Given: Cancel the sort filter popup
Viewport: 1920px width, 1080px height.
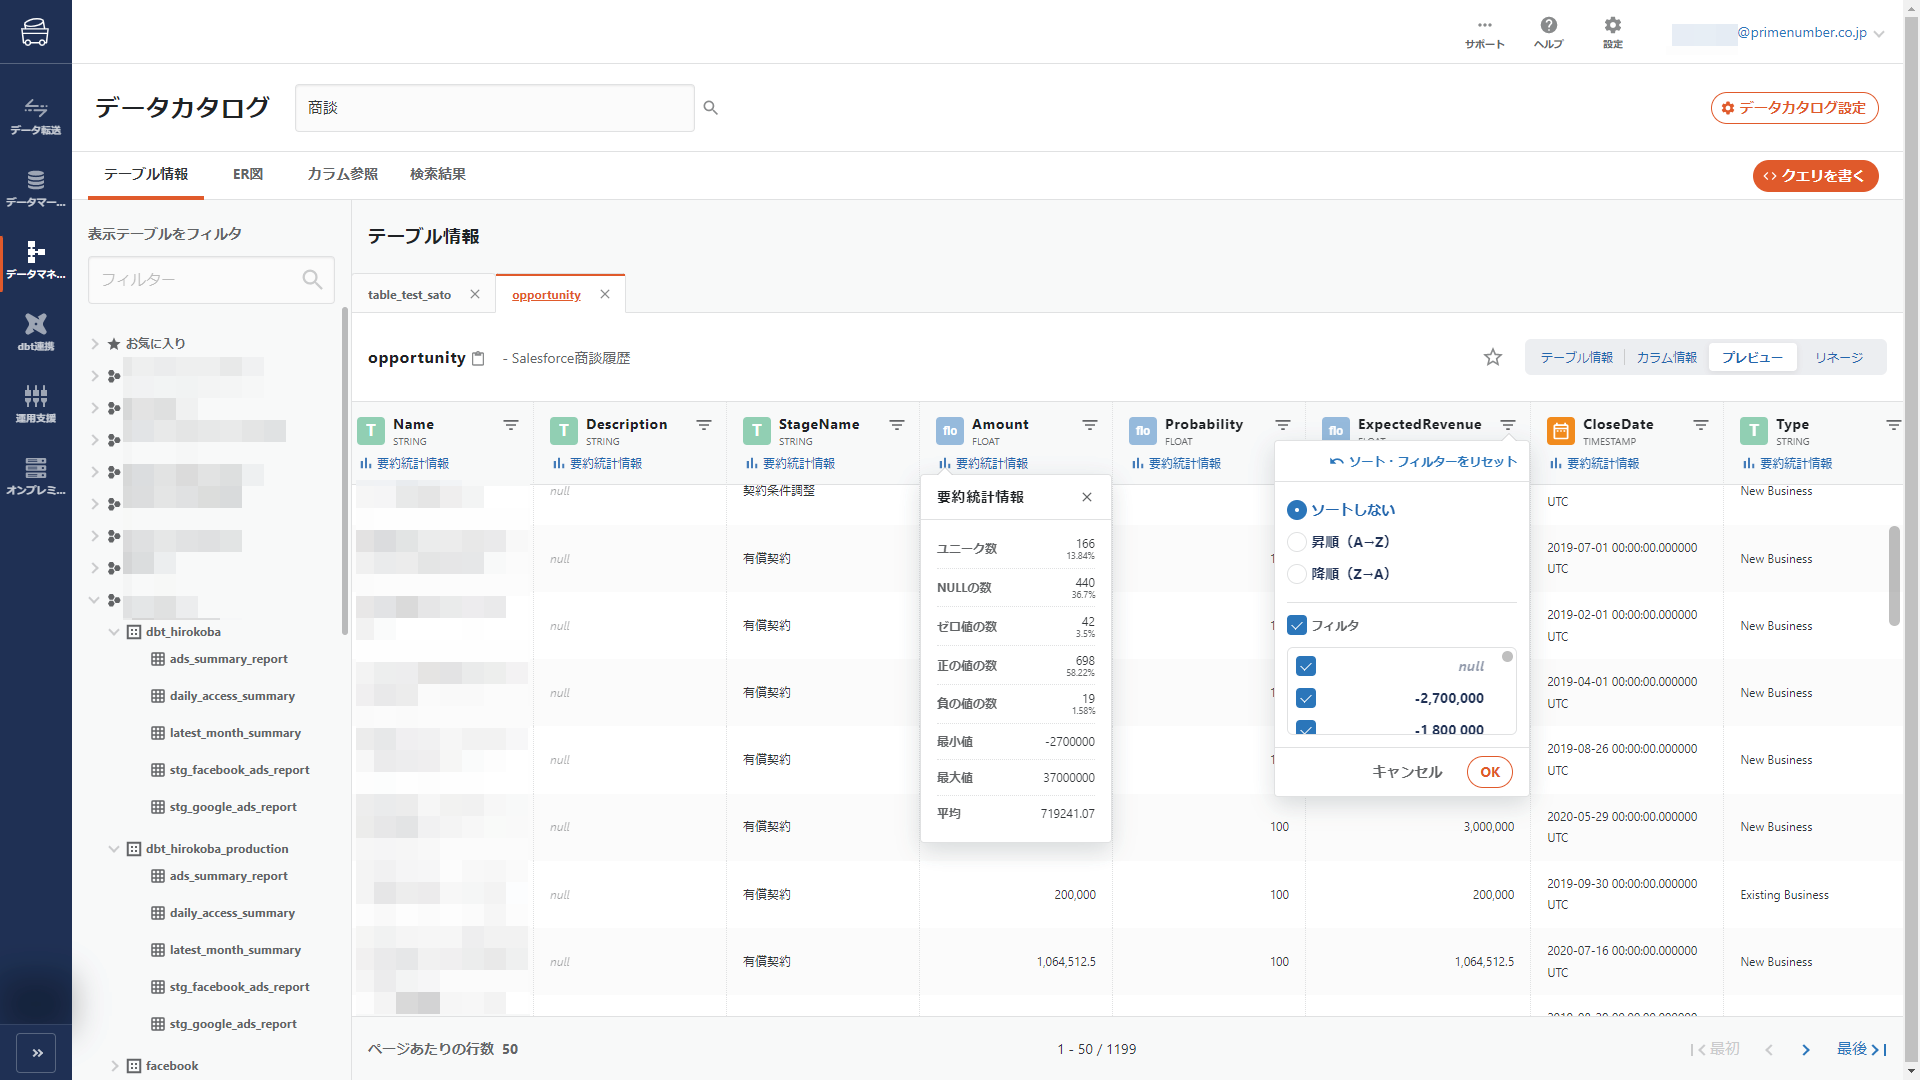Looking at the screenshot, I should [x=1407, y=772].
